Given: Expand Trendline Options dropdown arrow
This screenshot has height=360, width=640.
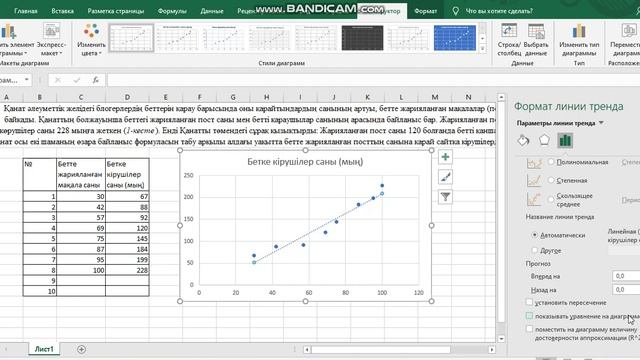Looking at the screenshot, I should click(x=601, y=123).
